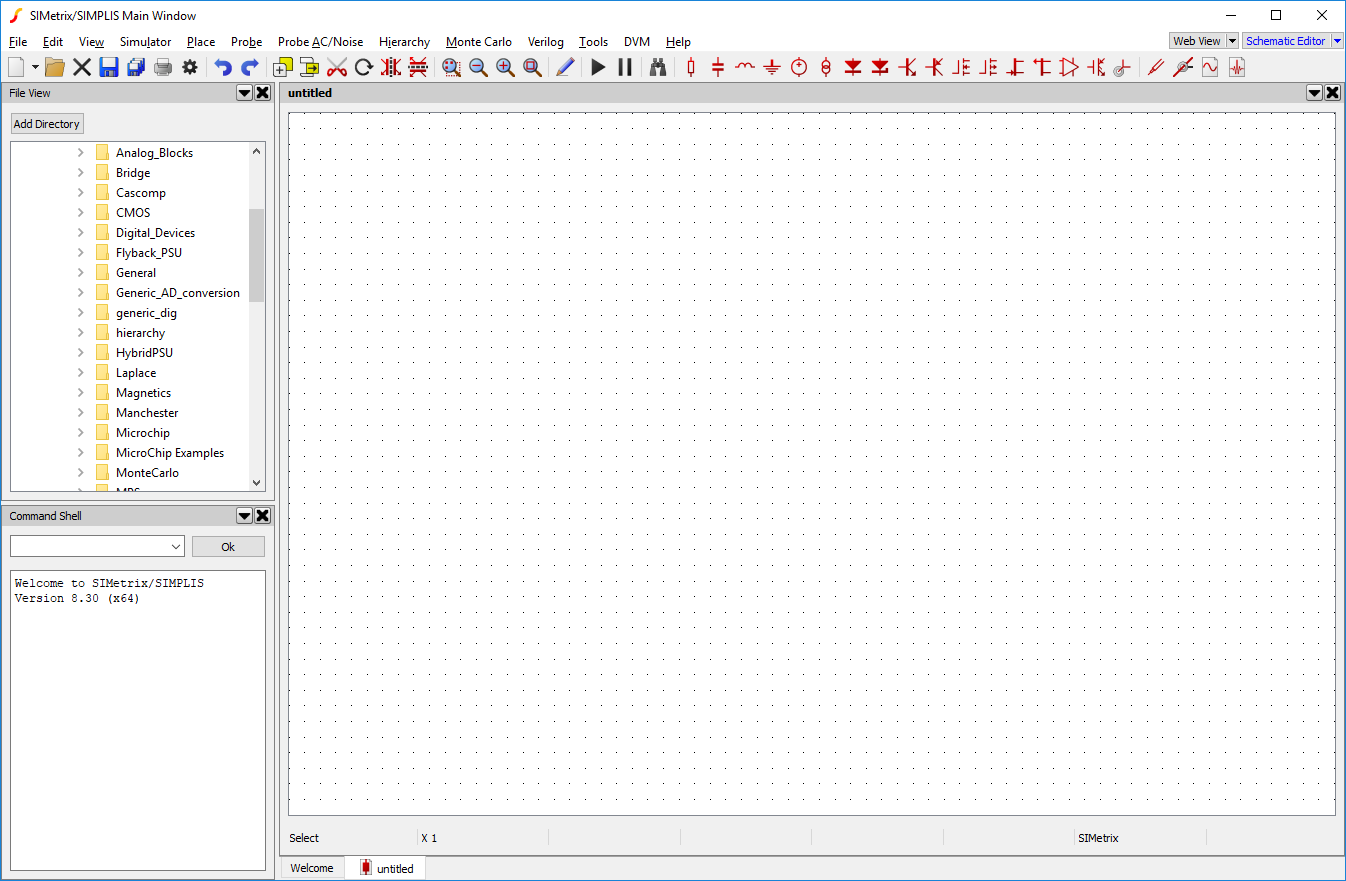This screenshot has width=1346, height=881.
Task: Click the waveform generator sine icon
Action: [1210, 67]
